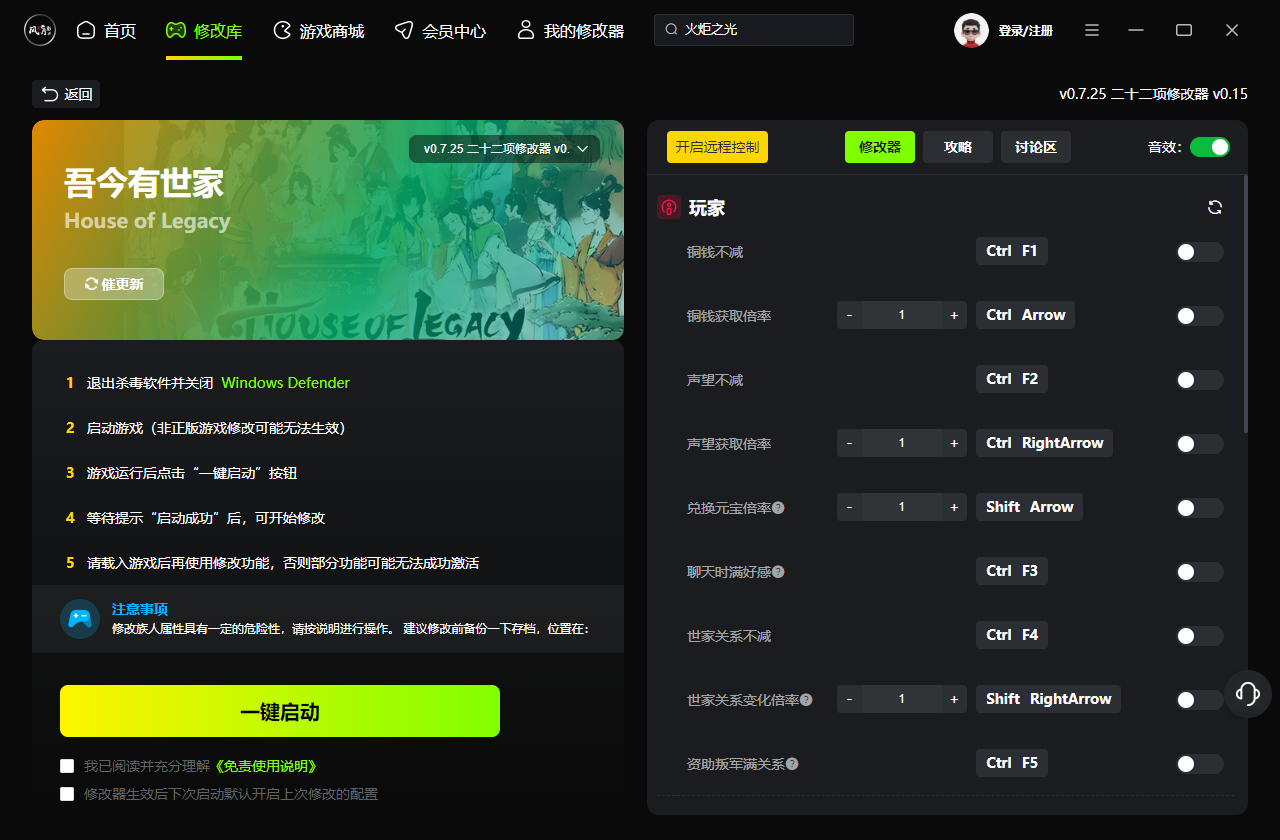Viewport: 1280px width, 840px height.
Task: Open 会员中心 tab
Action: pyautogui.click(x=441, y=31)
